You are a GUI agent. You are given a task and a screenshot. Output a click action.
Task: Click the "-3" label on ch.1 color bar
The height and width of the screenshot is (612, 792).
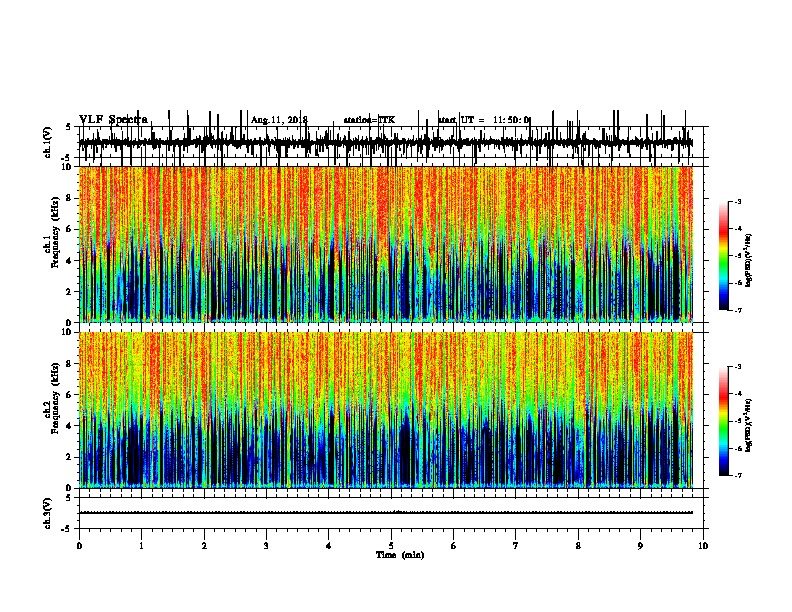738,201
